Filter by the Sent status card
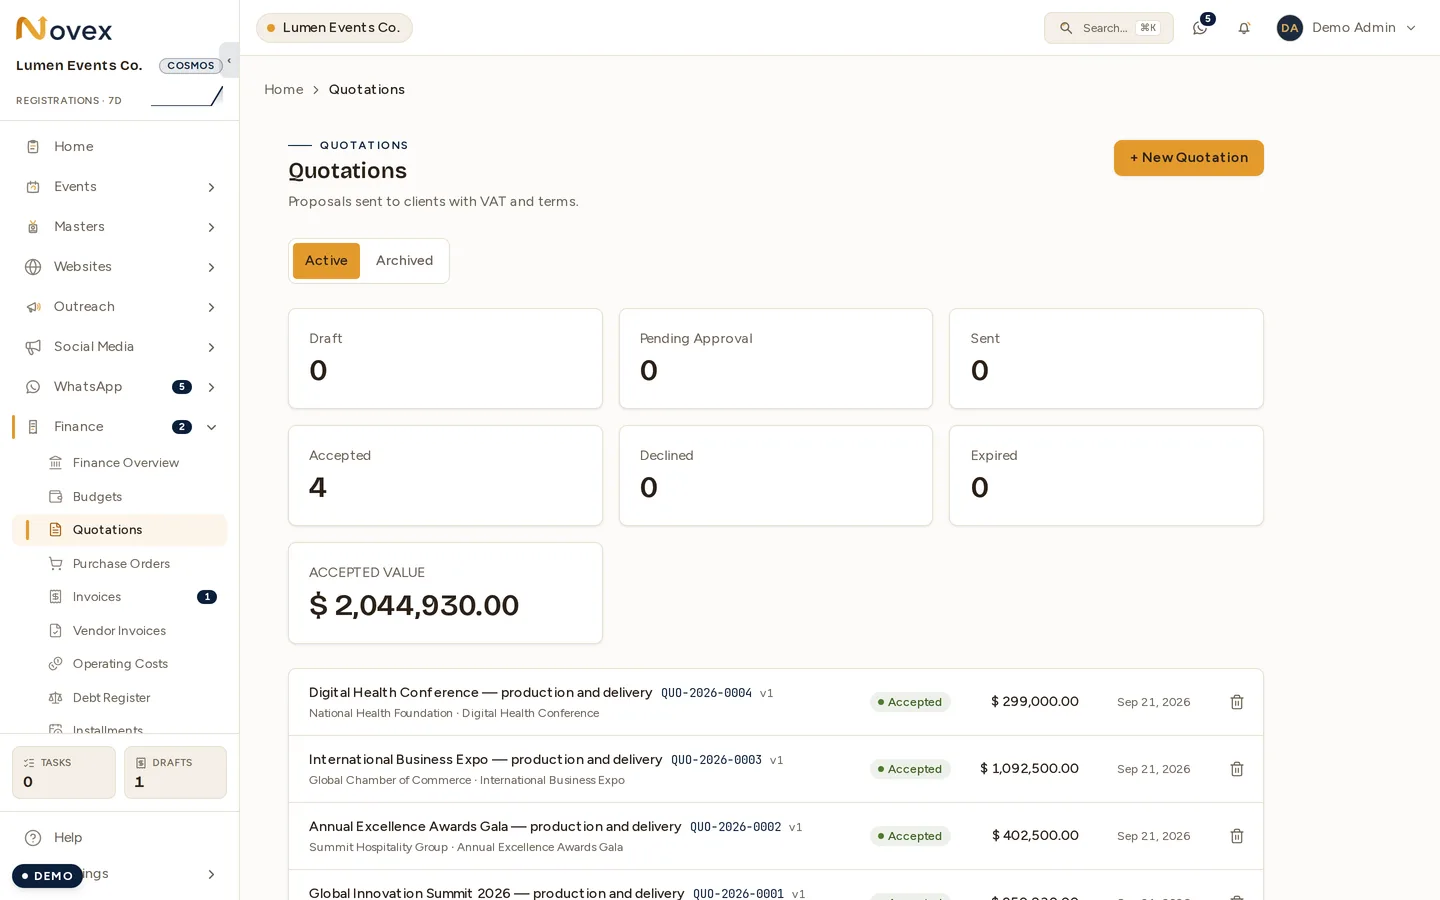This screenshot has height=900, width=1440. [x=1106, y=358]
